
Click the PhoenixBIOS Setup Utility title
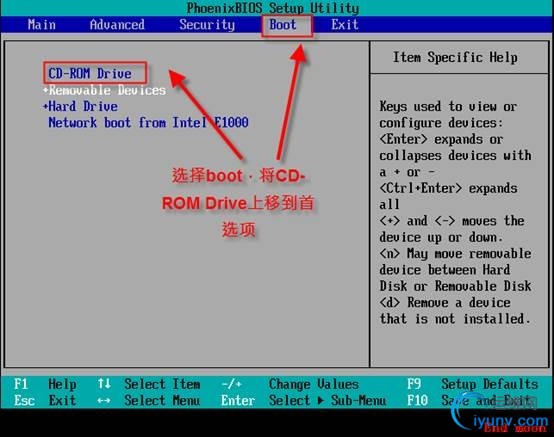coord(273,8)
